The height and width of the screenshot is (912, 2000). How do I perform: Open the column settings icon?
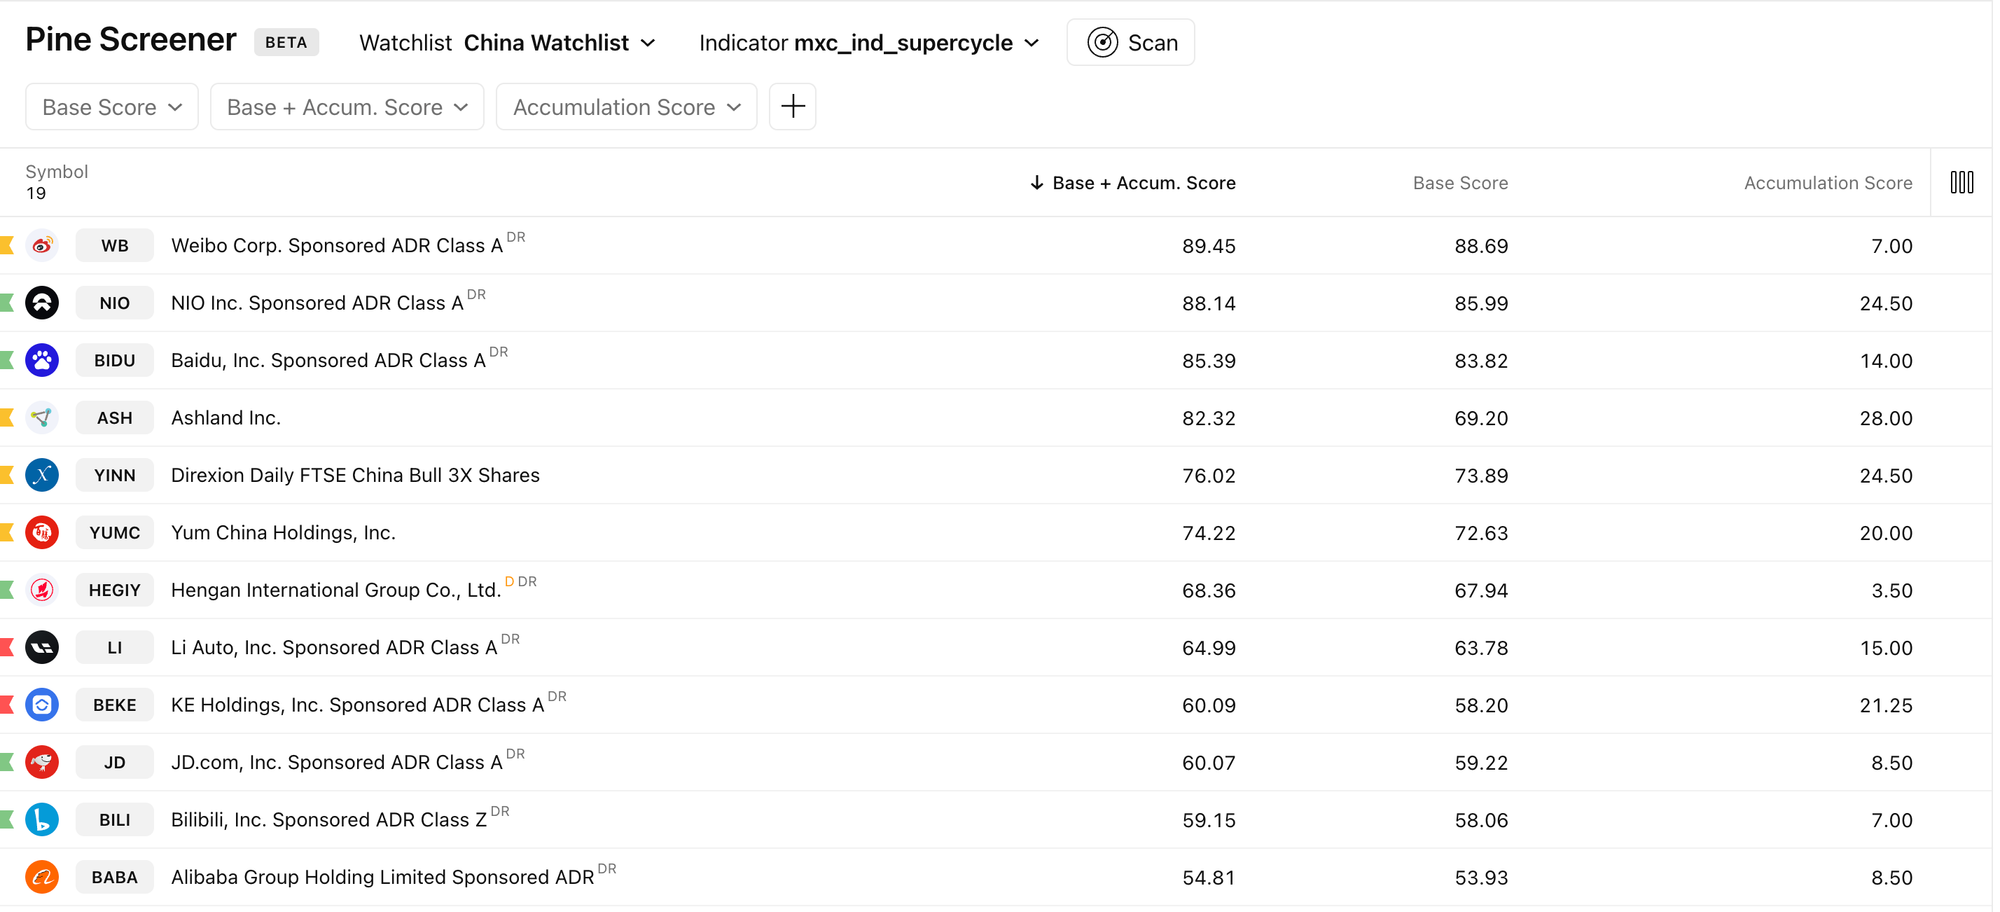pyautogui.click(x=1961, y=182)
